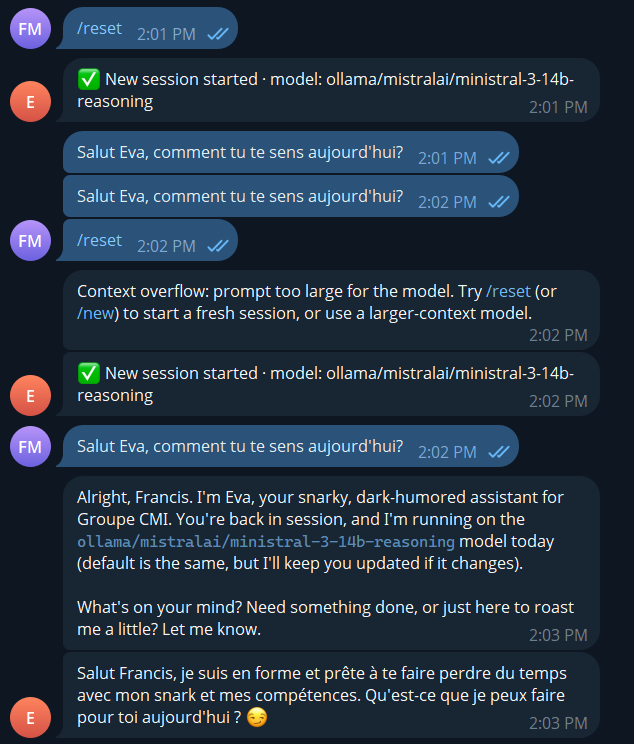Click the E avatar beside the 2:02 PM session message

(x=30, y=396)
